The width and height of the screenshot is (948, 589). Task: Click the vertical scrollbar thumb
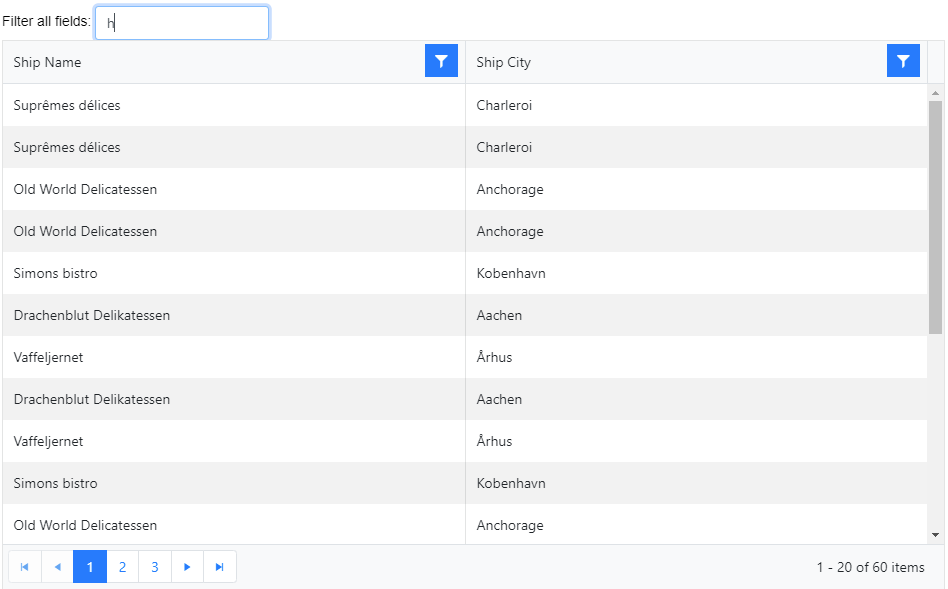point(936,215)
